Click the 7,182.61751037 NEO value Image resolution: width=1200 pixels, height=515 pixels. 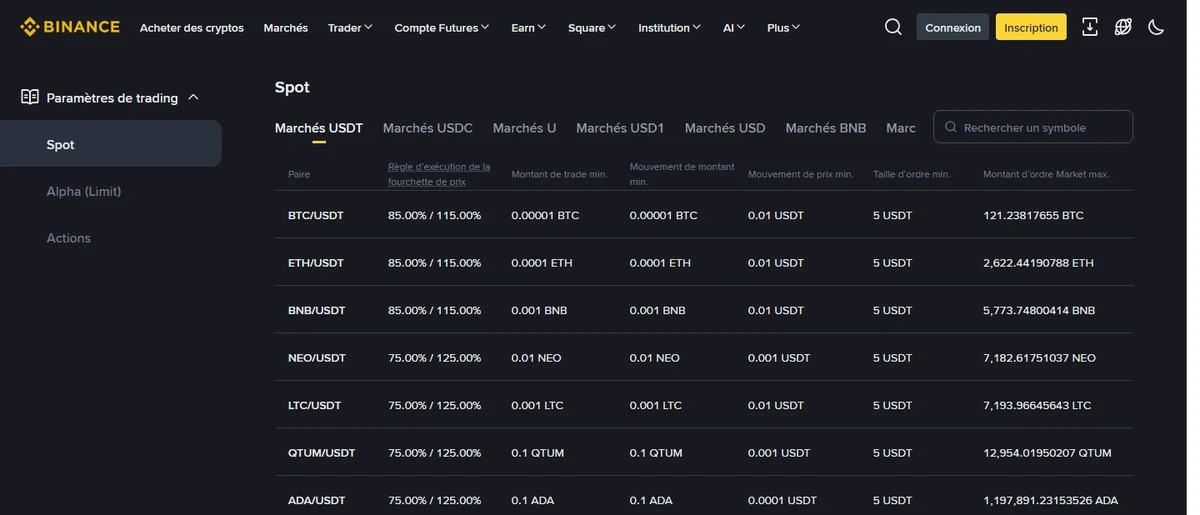[1039, 358]
